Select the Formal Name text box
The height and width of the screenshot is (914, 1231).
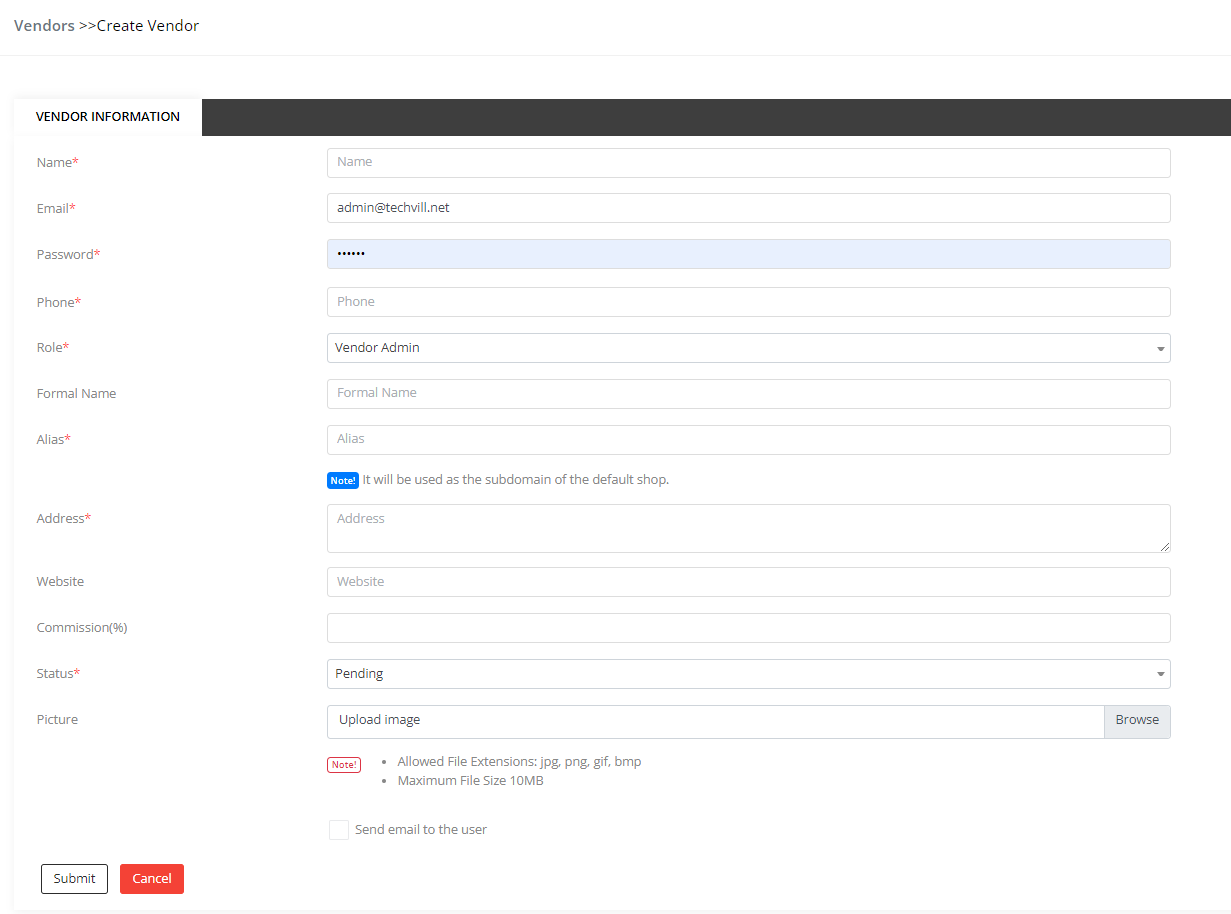(x=748, y=394)
